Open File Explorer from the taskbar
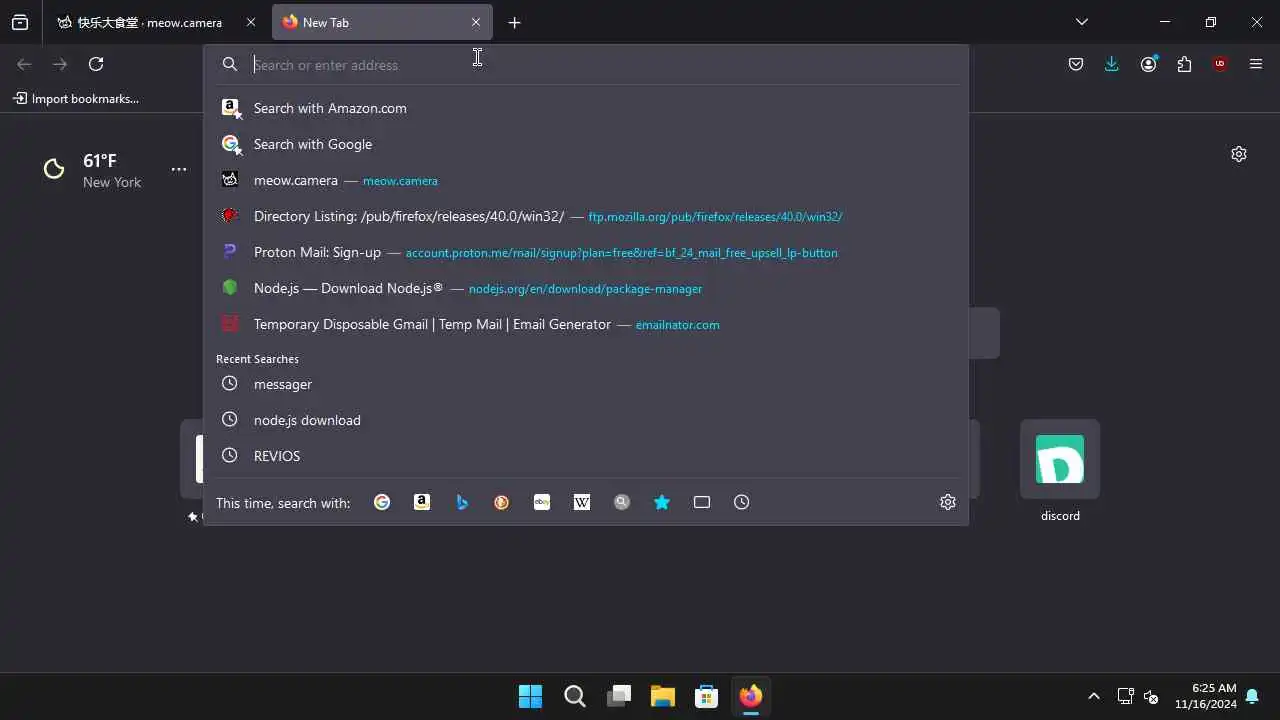 pyautogui.click(x=663, y=696)
